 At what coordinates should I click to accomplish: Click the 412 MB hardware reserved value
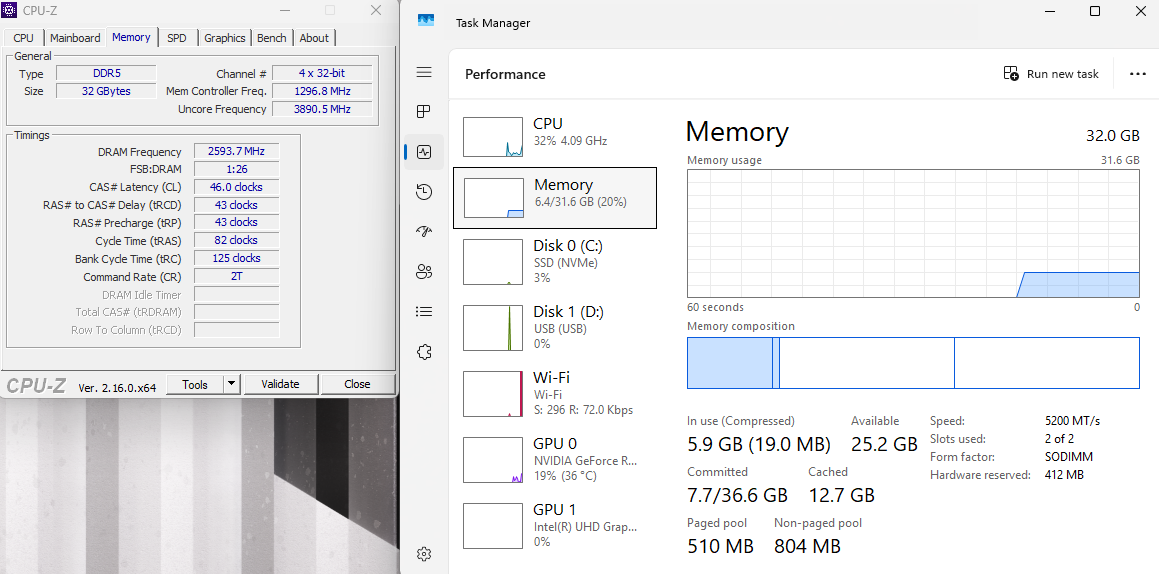pyautogui.click(x=1064, y=475)
